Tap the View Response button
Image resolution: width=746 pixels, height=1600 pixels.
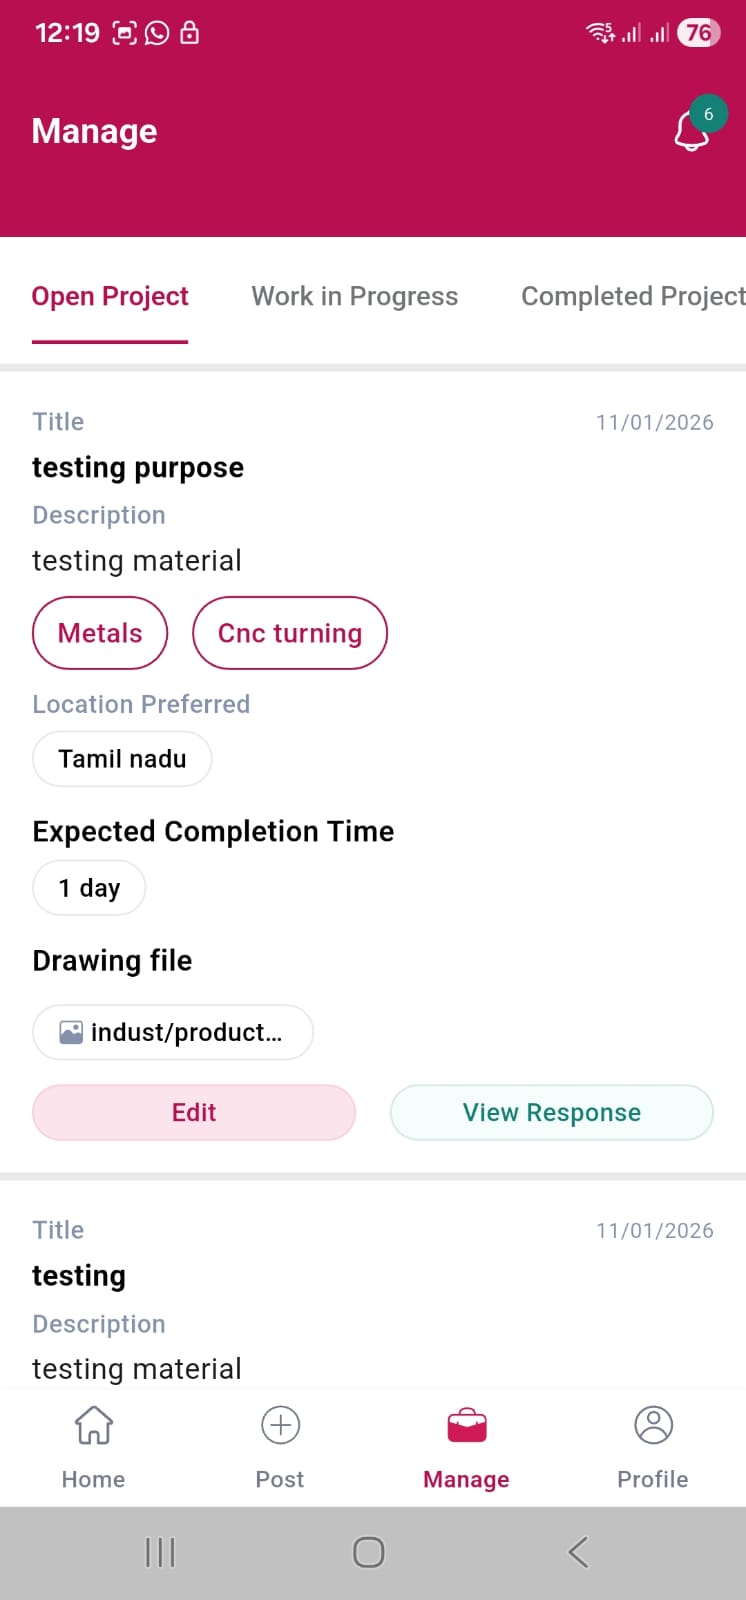(x=551, y=1113)
